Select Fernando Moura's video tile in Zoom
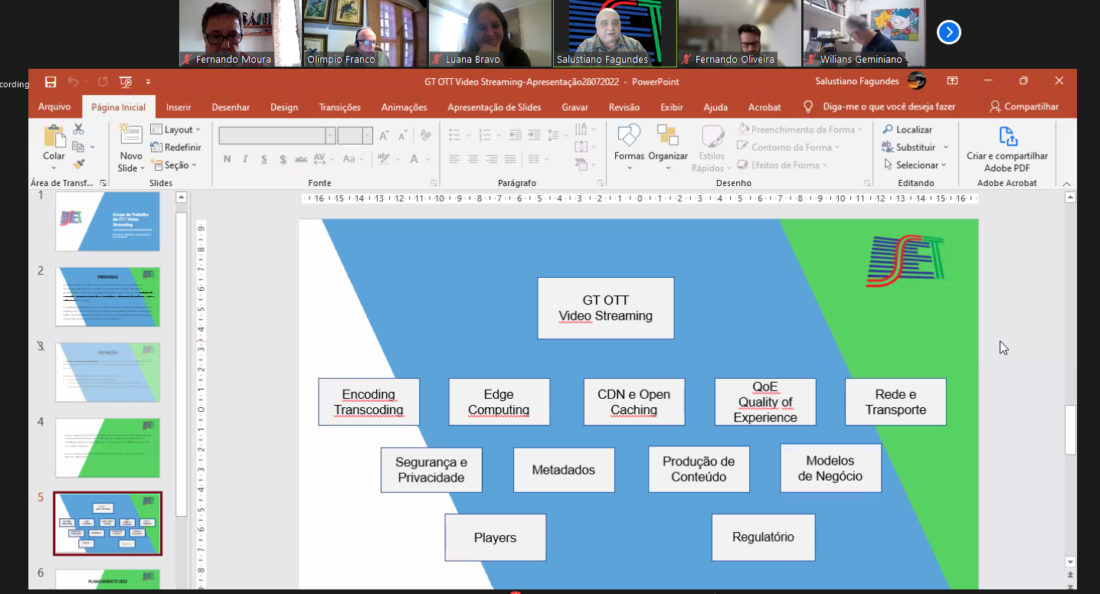The height and width of the screenshot is (594, 1100). point(241,33)
